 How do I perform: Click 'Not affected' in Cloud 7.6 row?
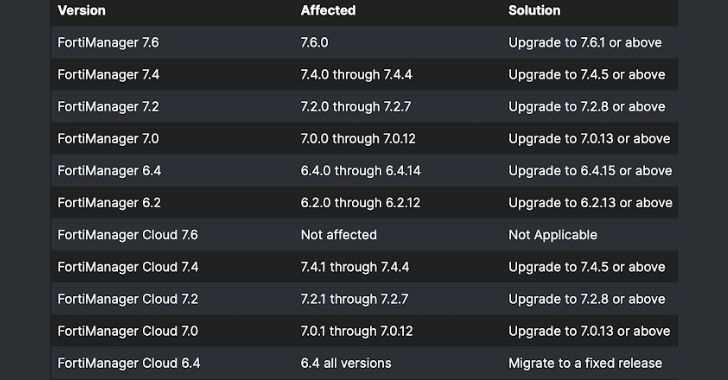pyautogui.click(x=339, y=235)
